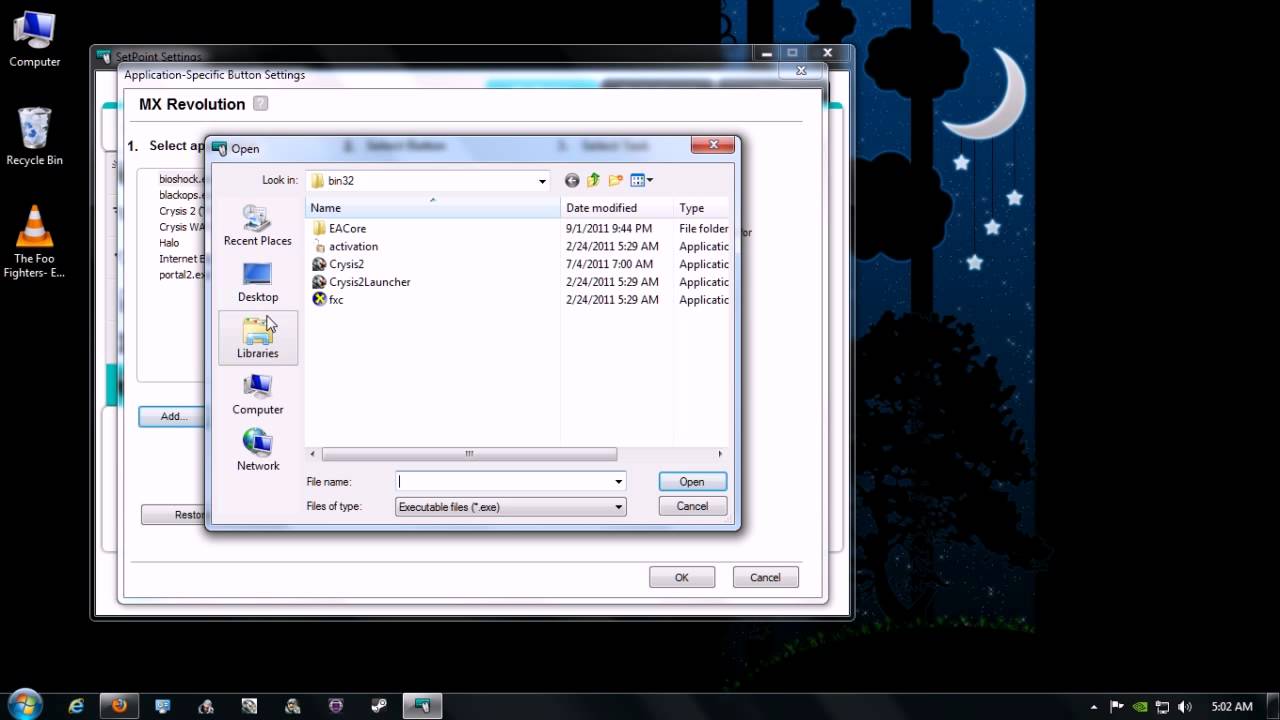Select blackops in the application list
This screenshot has width=1280, height=720.
tap(181, 195)
